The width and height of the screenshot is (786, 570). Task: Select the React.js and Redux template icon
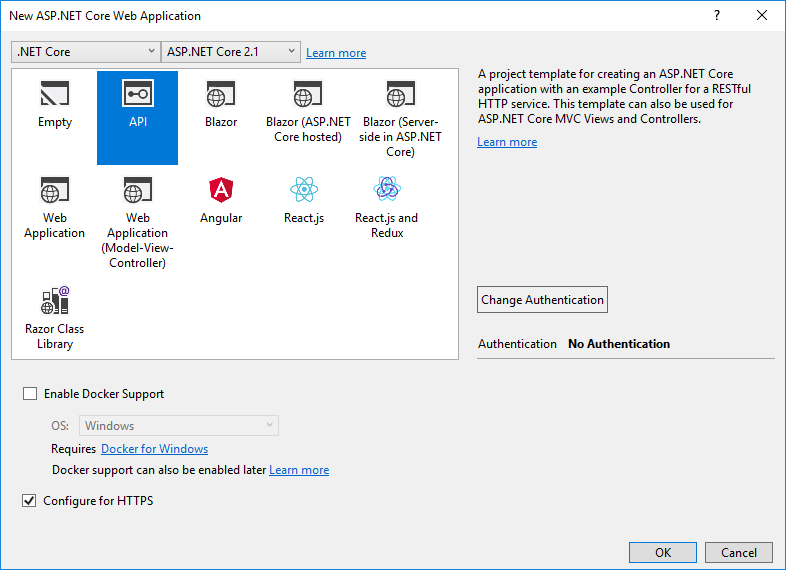point(387,188)
